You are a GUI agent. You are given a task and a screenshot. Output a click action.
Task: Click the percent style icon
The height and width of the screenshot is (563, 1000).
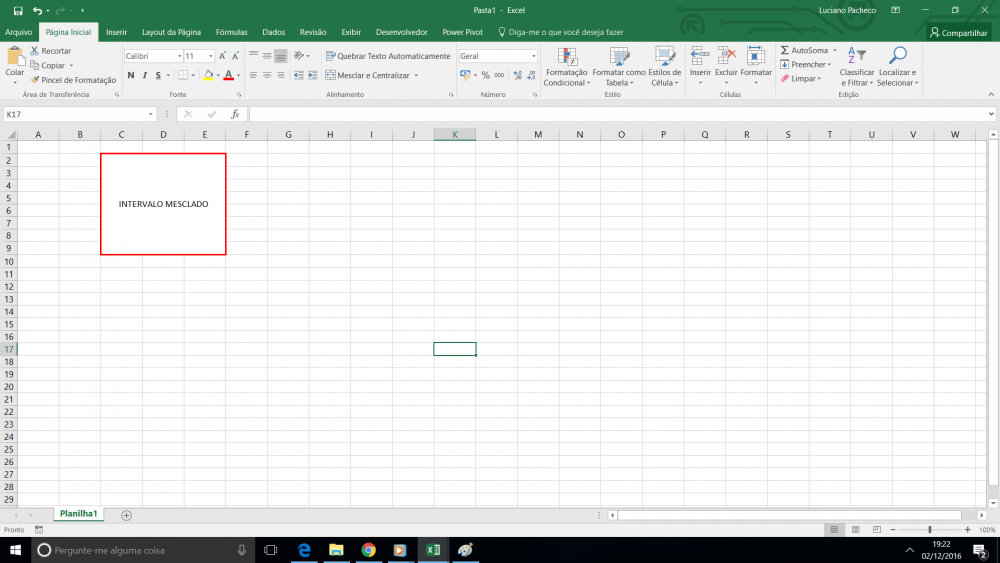click(x=485, y=75)
